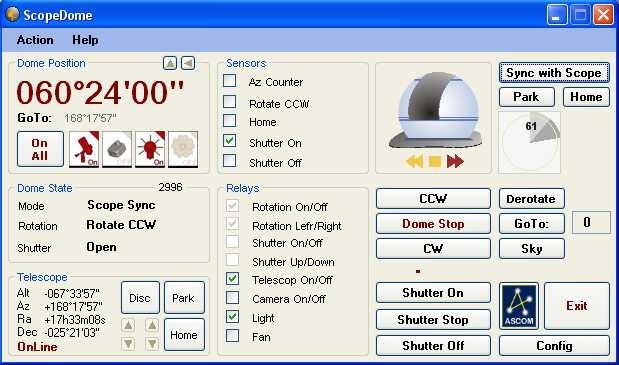Click the ASCOM logo button
The width and height of the screenshot is (619, 365).
click(x=519, y=306)
